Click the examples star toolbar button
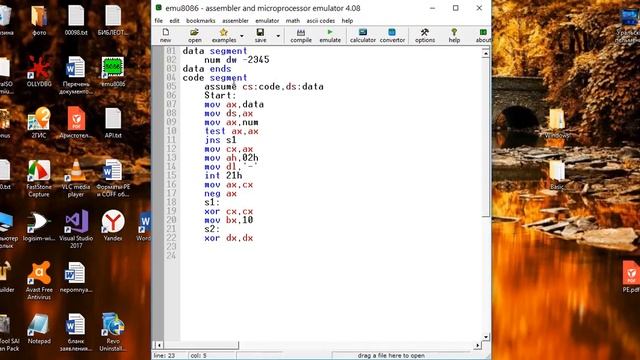The height and width of the screenshot is (360, 640). tap(224, 36)
